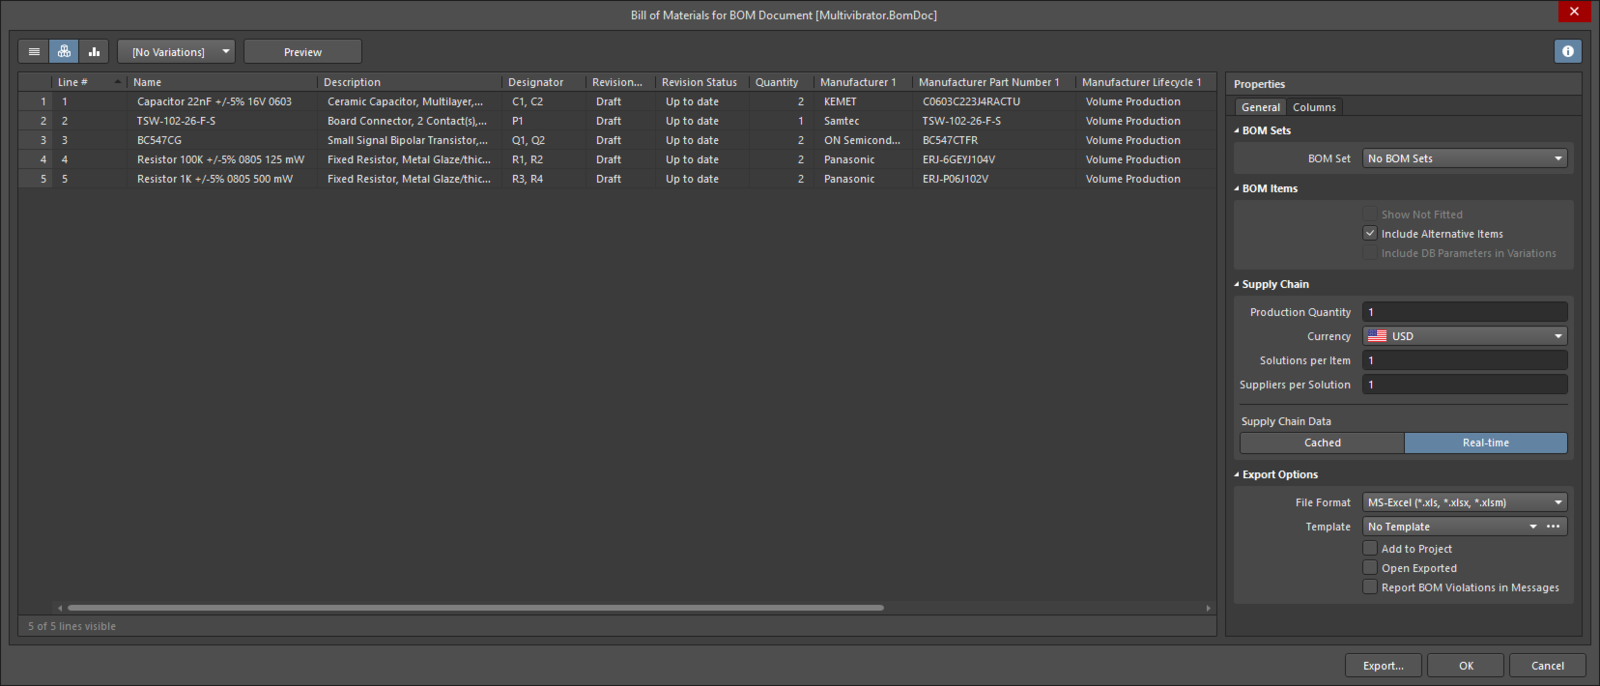Select the grouped components view icon
Screen dimensions: 1600x686
pyautogui.click(x=64, y=51)
